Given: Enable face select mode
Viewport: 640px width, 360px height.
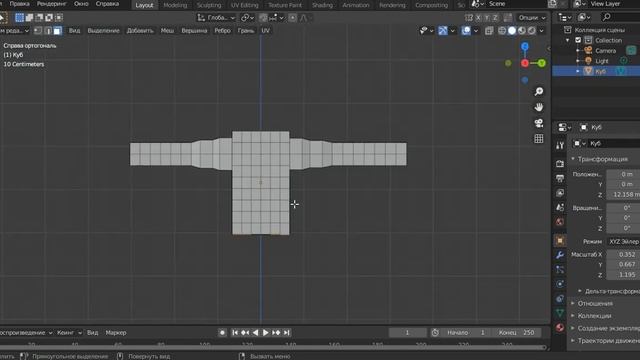Looking at the screenshot, I should [58, 31].
